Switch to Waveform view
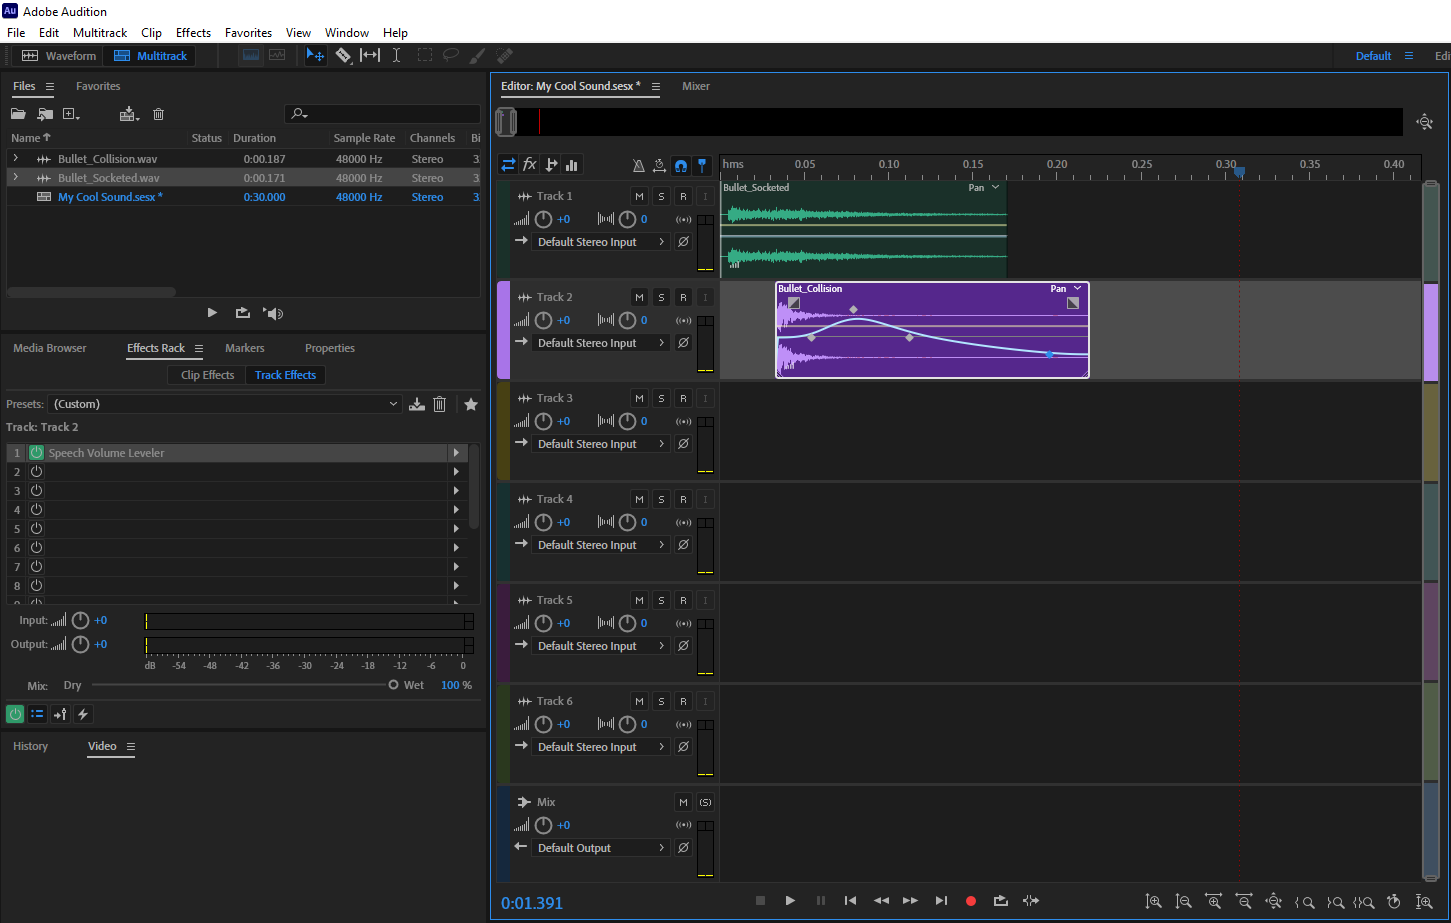 pyautogui.click(x=59, y=56)
